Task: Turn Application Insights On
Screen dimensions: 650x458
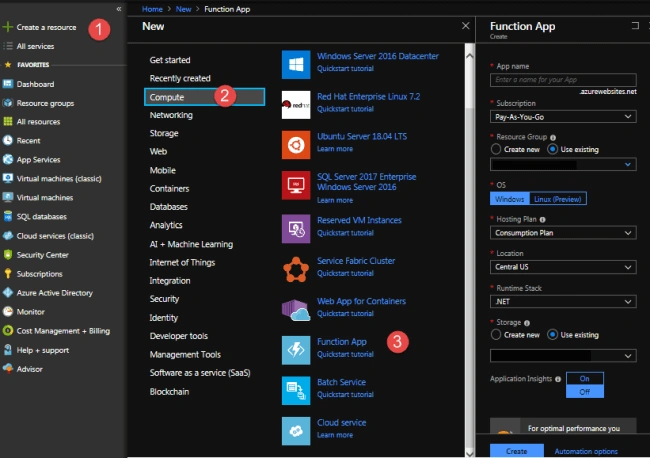Action: (x=585, y=378)
